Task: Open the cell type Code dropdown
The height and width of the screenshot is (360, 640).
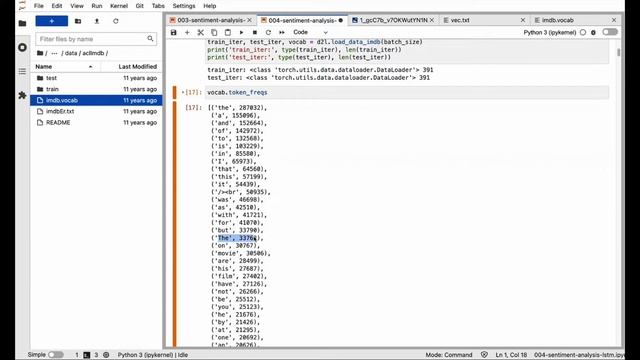Action: coord(310,32)
